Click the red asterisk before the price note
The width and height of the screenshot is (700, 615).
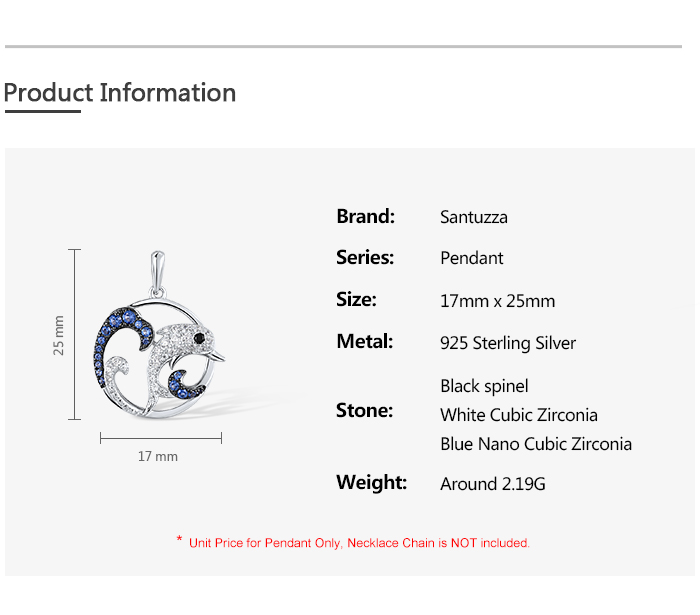pyautogui.click(x=179, y=540)
